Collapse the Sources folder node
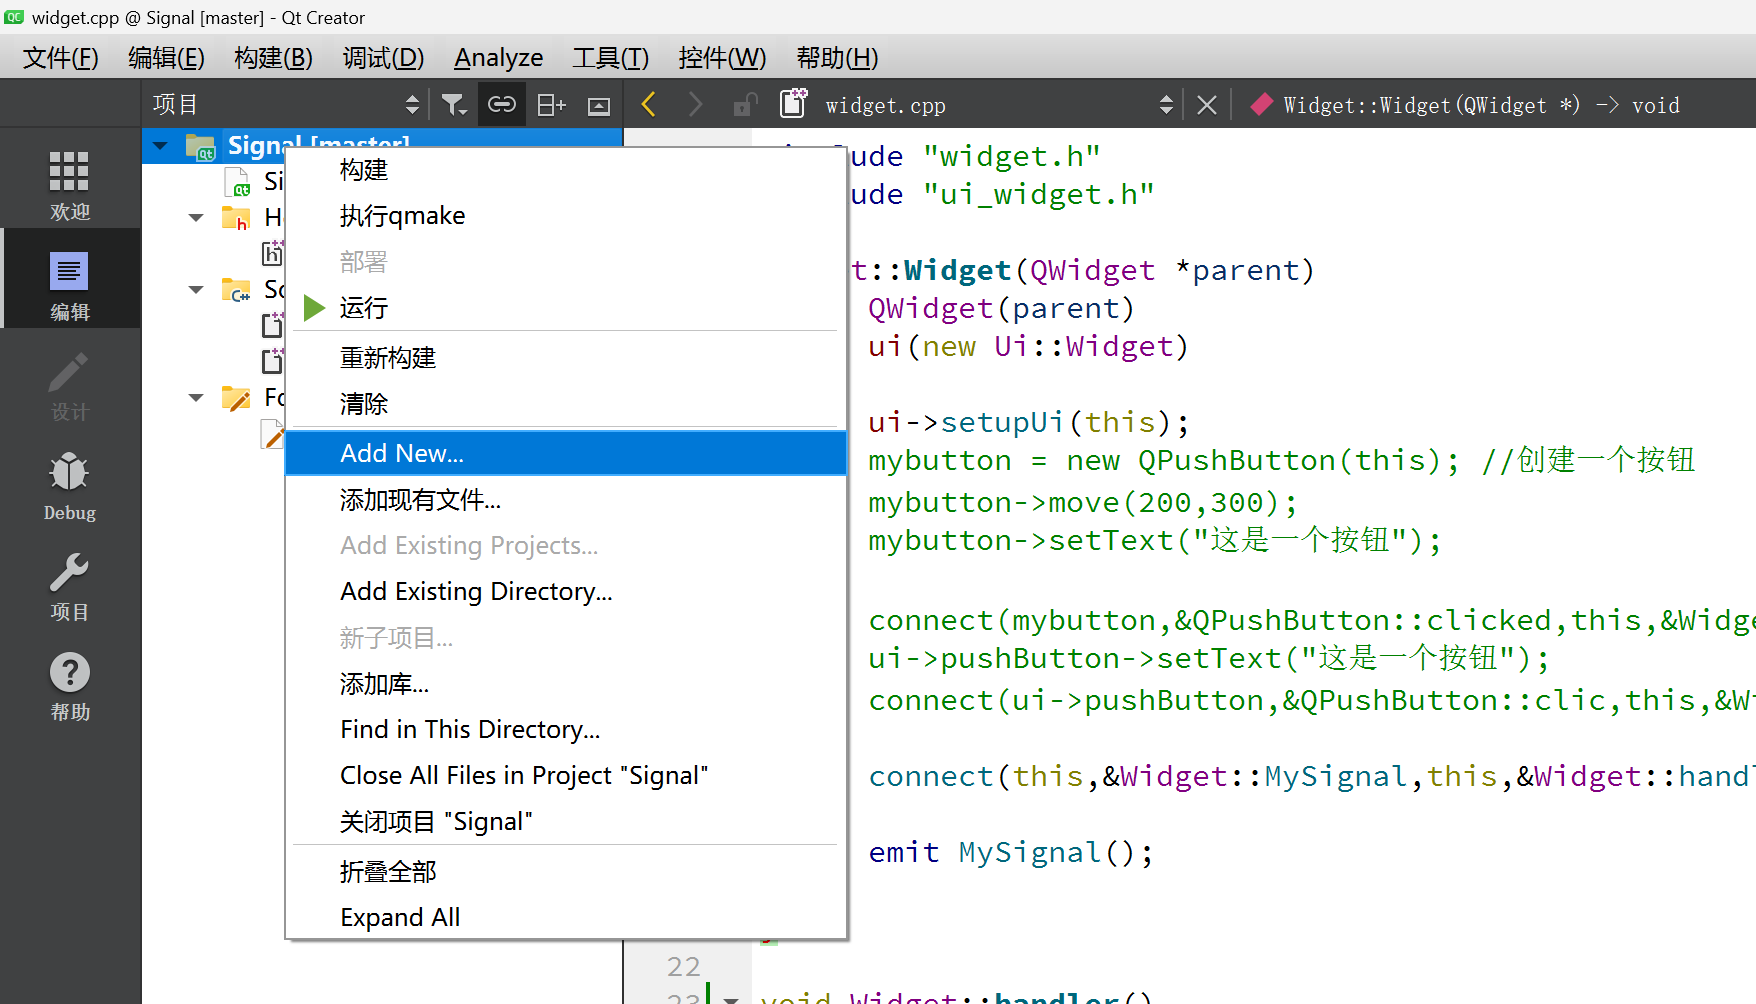Viewport: 1756px width, 1004px height. coord(196,289)
